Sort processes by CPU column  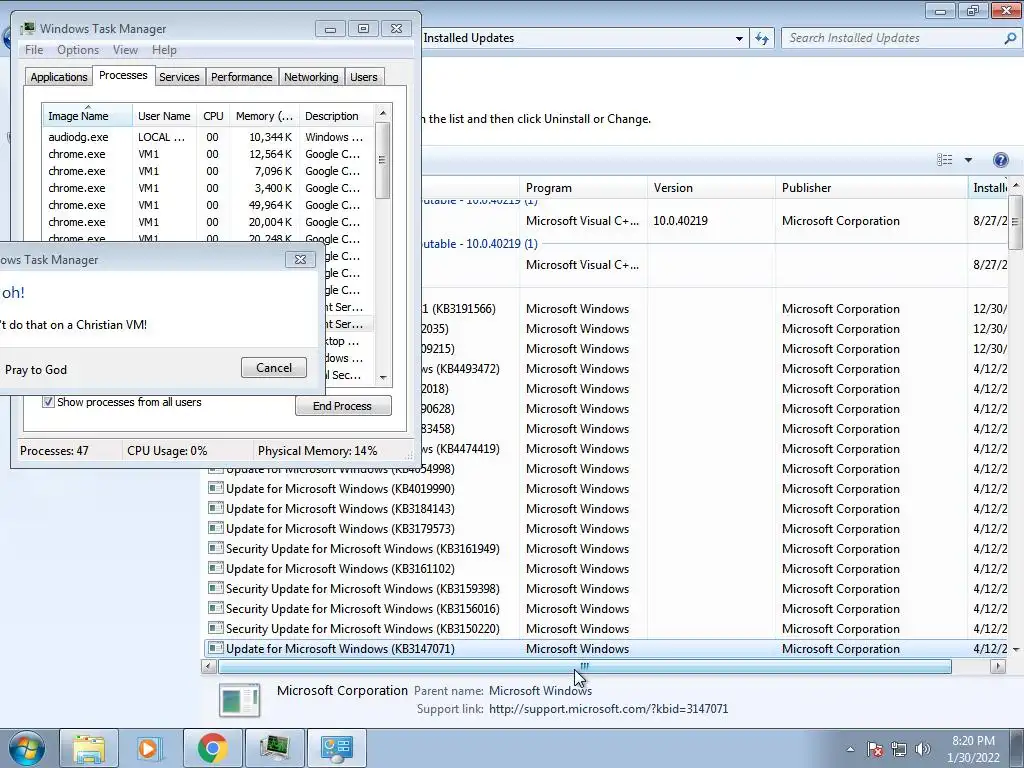point(213,116)
